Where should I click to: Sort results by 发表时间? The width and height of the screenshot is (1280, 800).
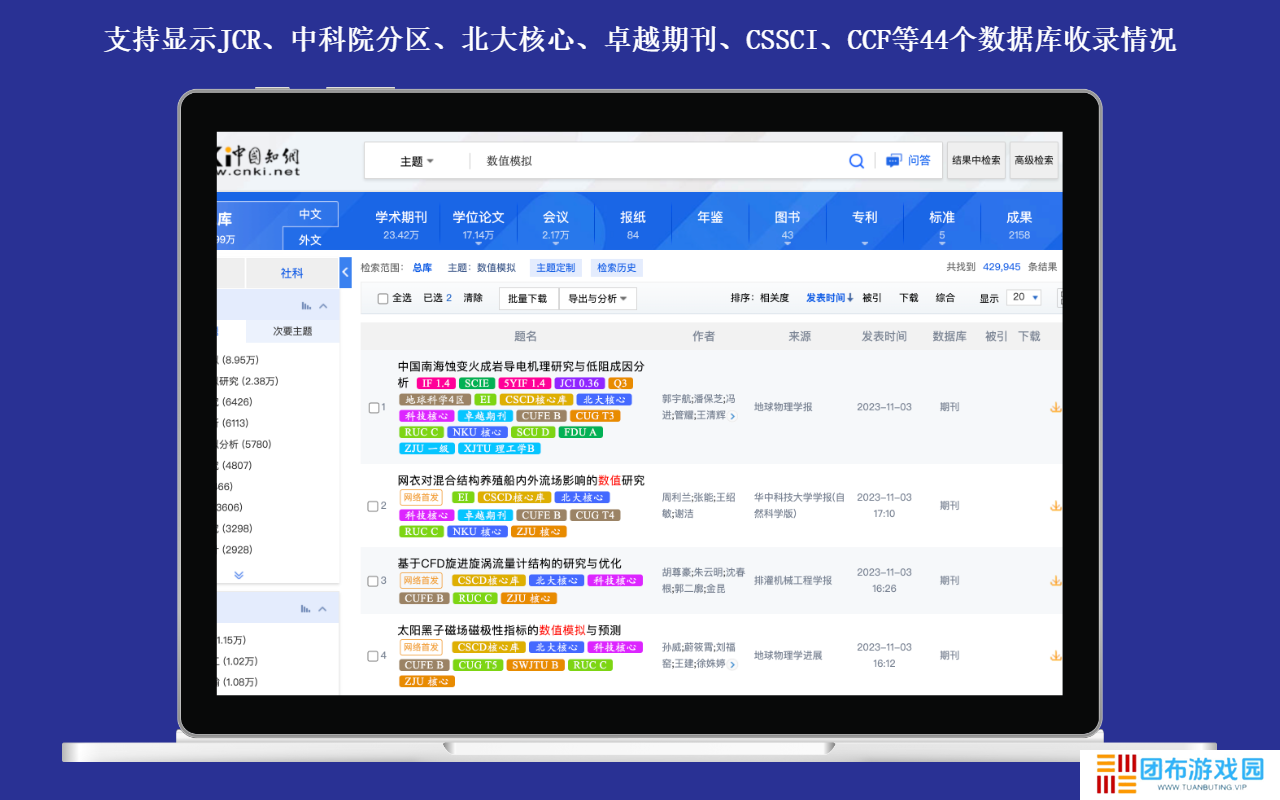pos(829,298)
